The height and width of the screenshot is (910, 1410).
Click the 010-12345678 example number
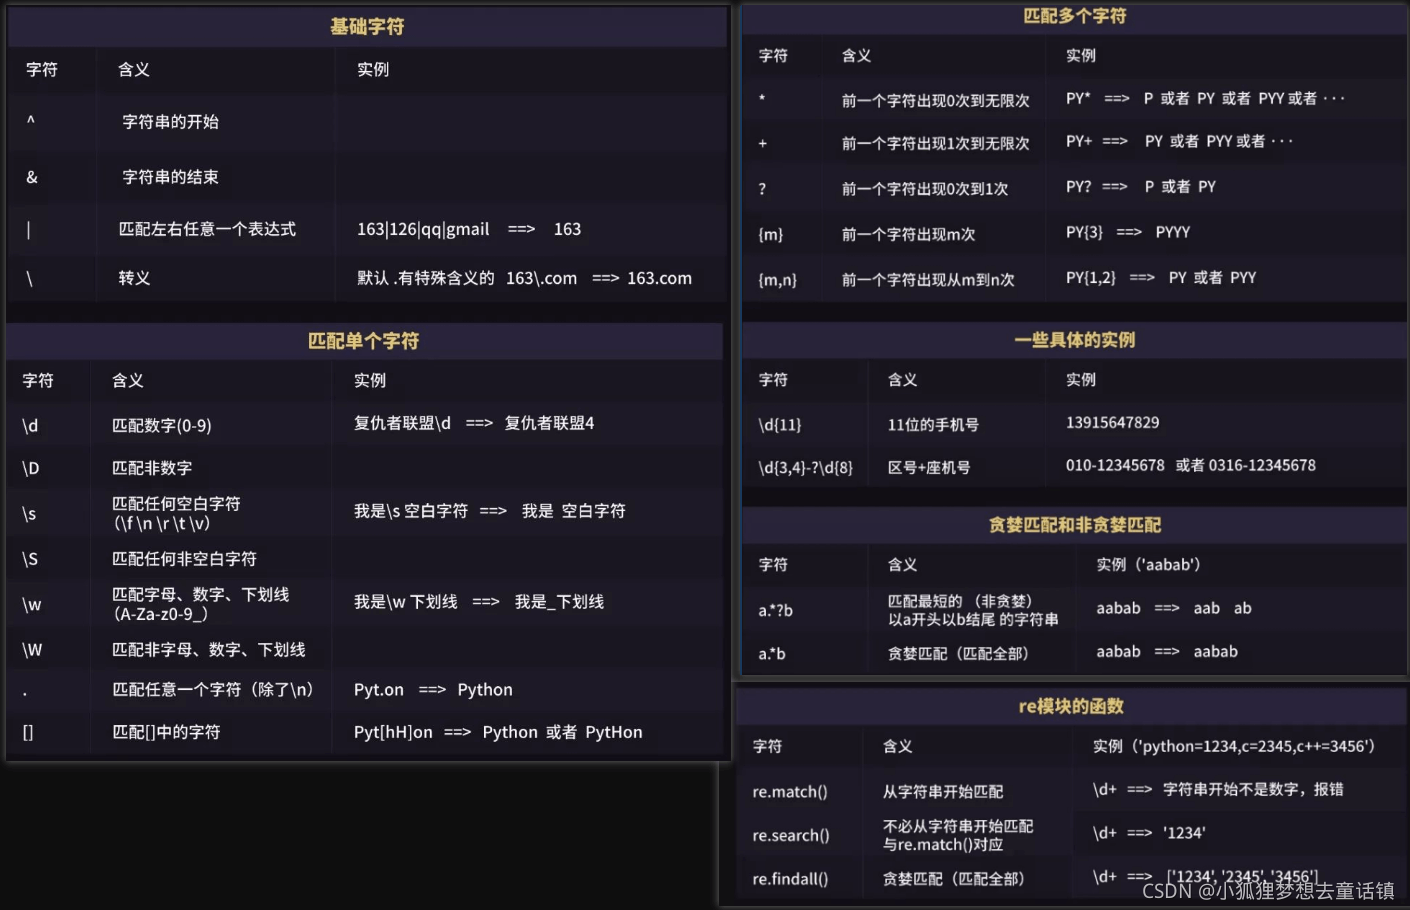[x=1115, y=466]
